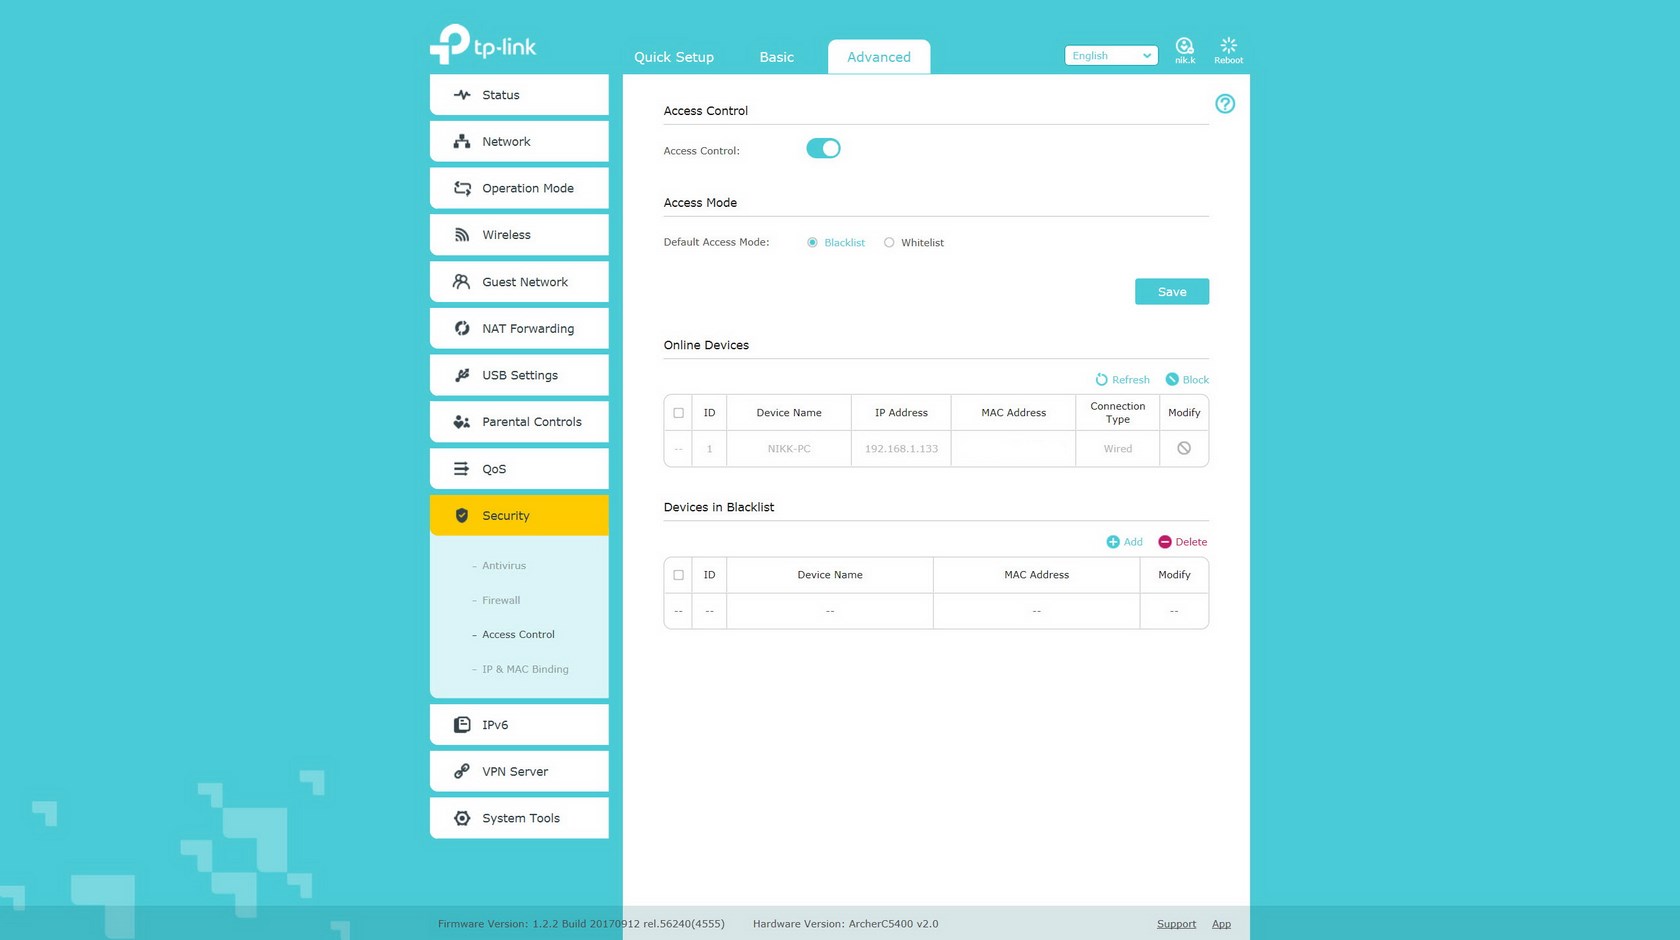
Task: Click the MAC Address header in Online Devices
Action: pos(1013,413)
